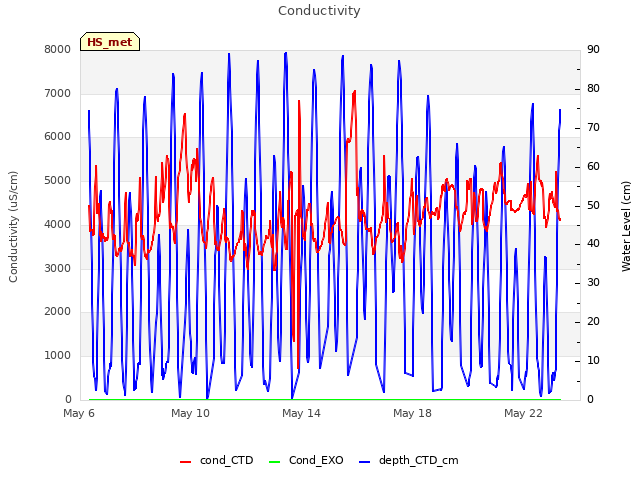The width and height of the screenshot is (640, 480).
Task: Click the 1000 left axis label
Action: (x=58, y=356)
